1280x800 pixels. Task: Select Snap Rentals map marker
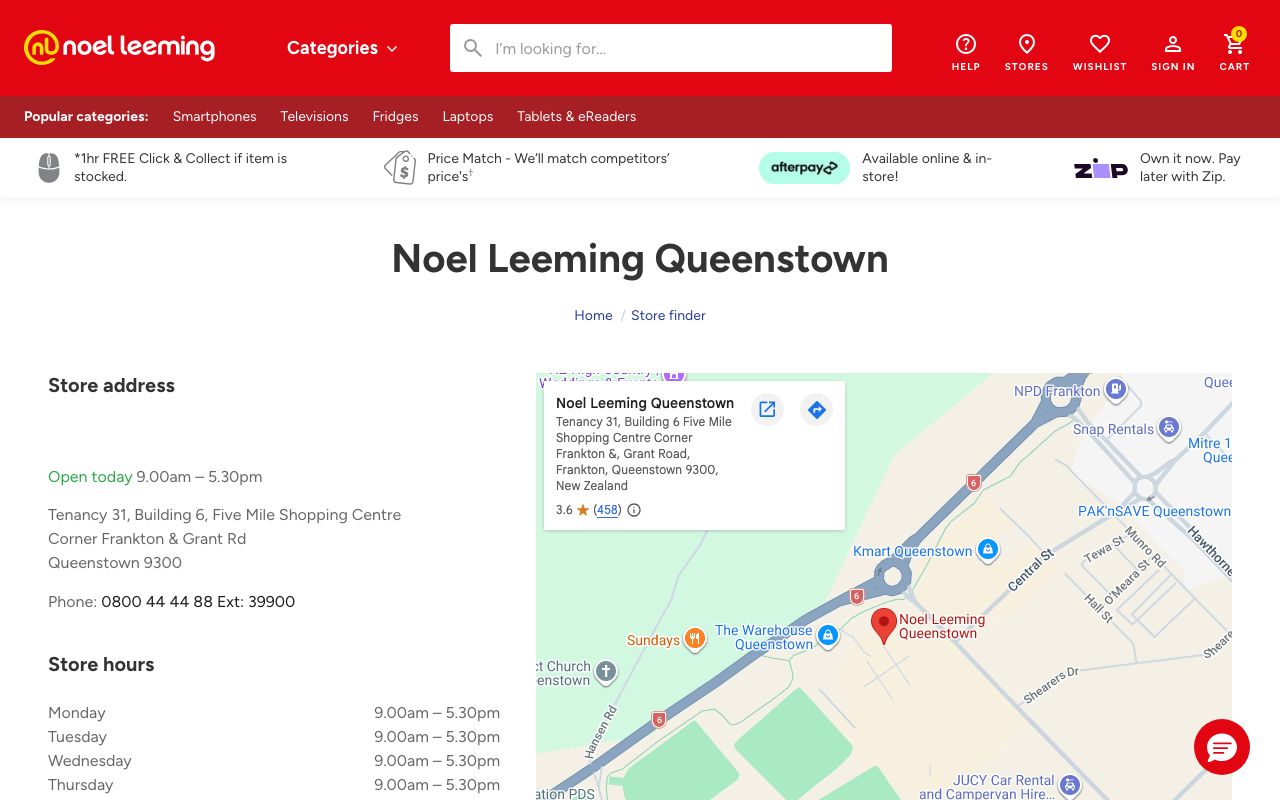click(x=1169, y=428)
